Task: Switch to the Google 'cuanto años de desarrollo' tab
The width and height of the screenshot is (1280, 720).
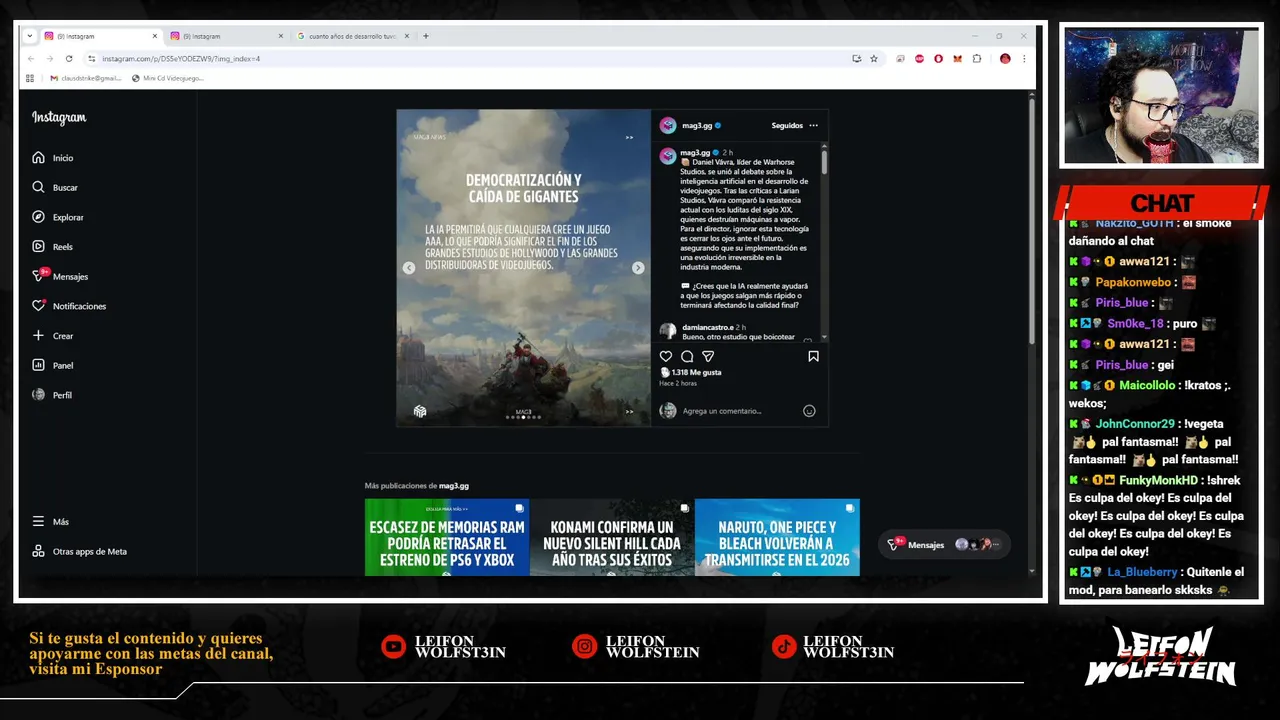Action: click(x=352, y=36)
